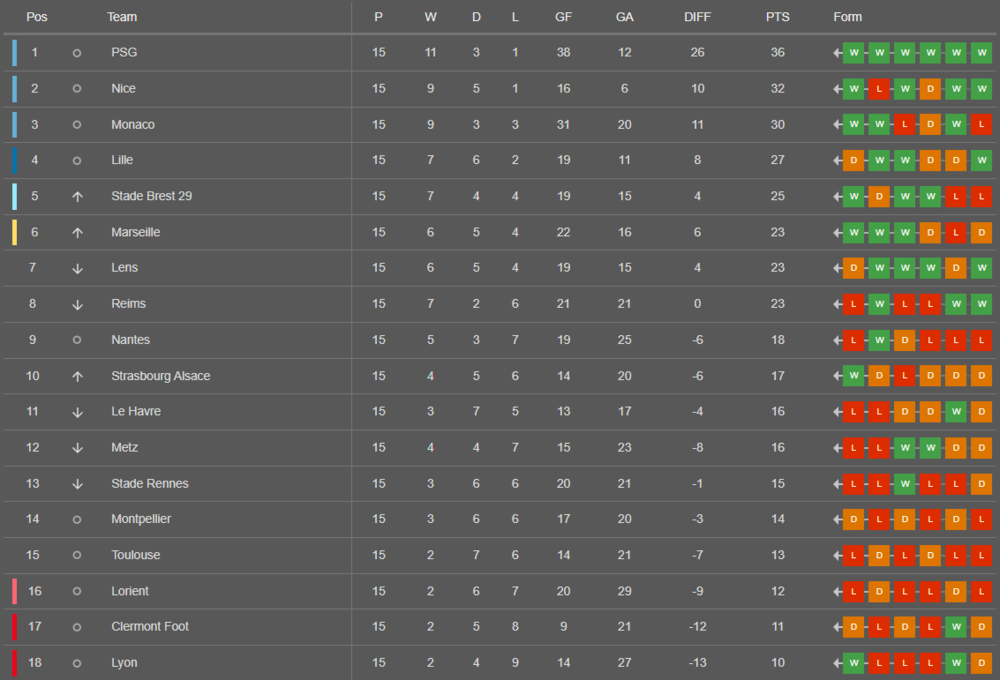This screenshot has width=1000, height=680.
Task: Click the up arrow next to Strasbourg Alsace
Action: [77, 376]
